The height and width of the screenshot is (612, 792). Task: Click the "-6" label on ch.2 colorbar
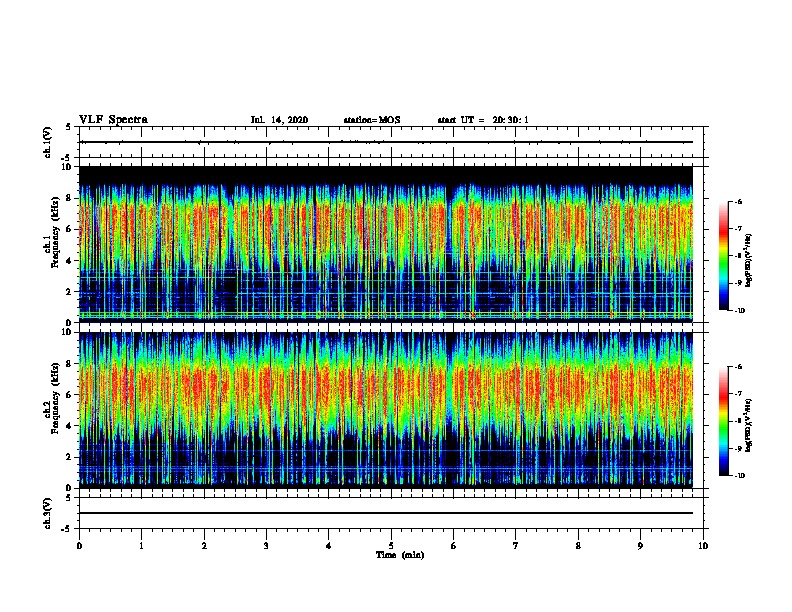click(x=738, y=367)
